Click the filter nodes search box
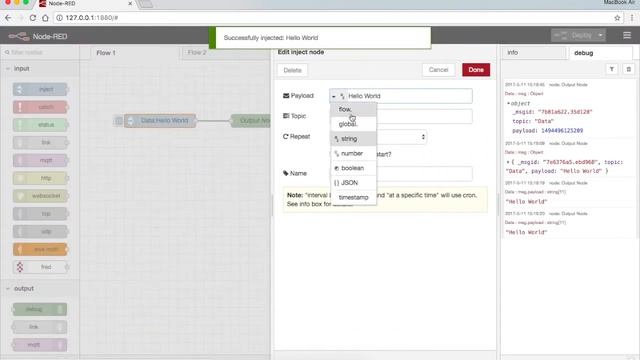 [40, 52]
